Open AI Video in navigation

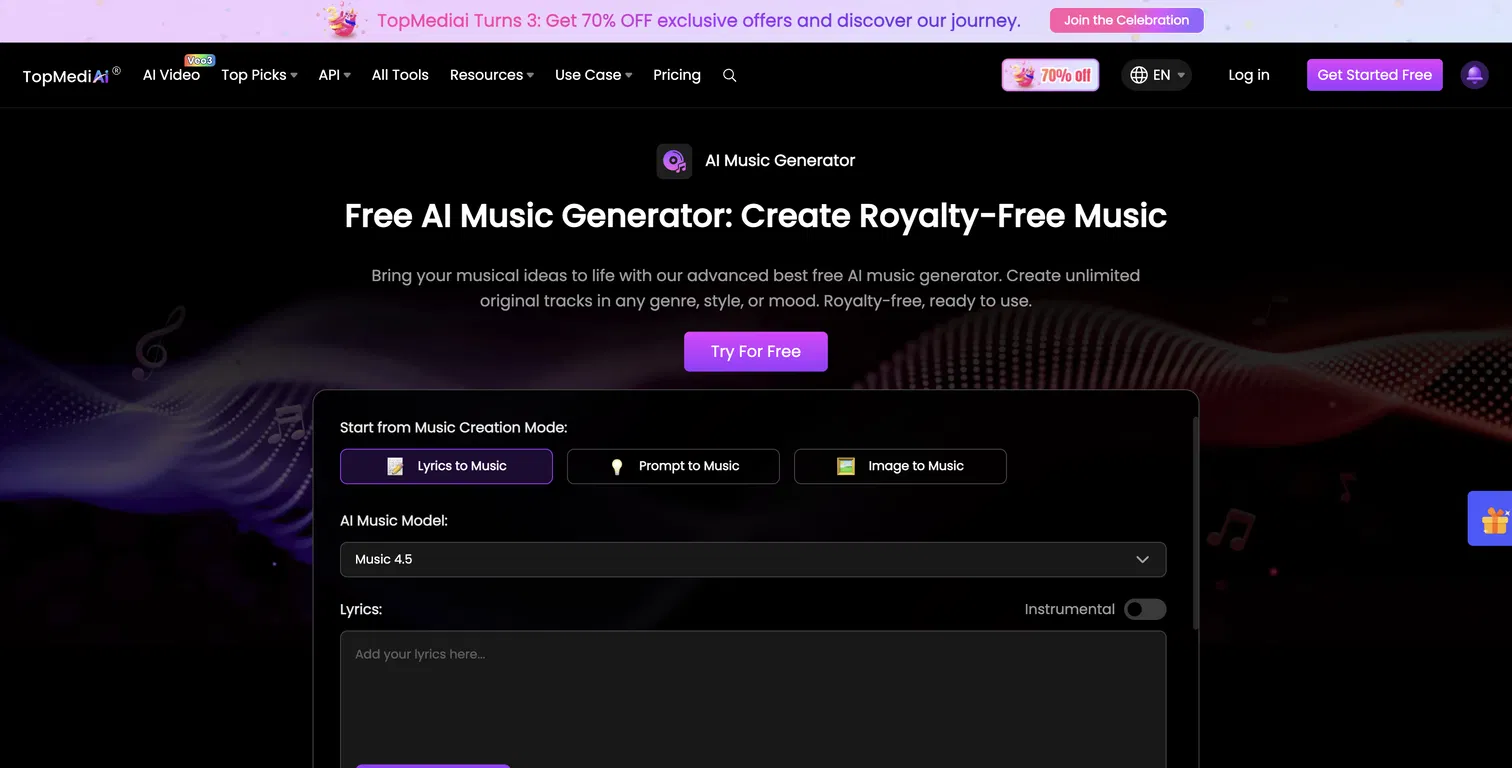pos(171,75)
